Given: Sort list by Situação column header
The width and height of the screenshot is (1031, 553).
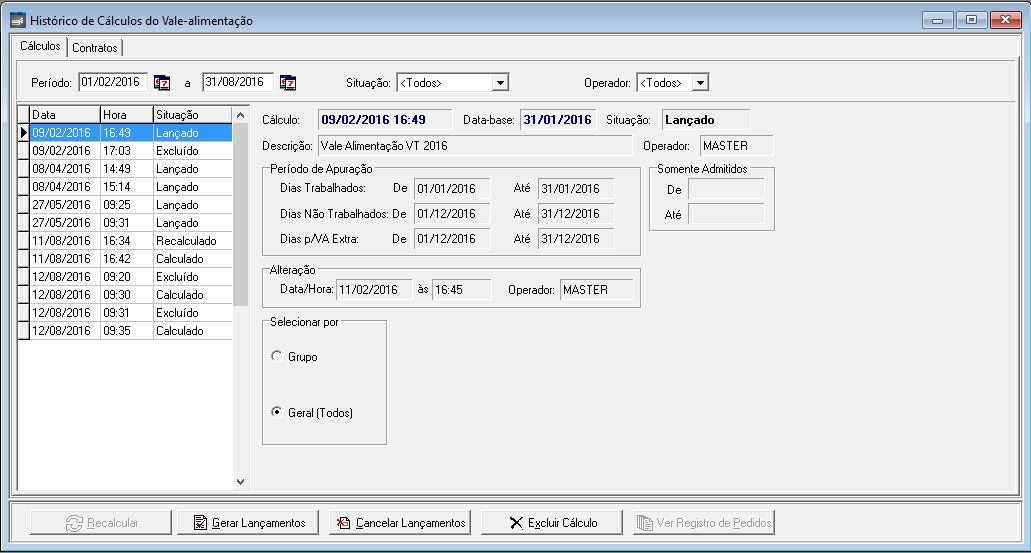Looking at the screenshot, I should pyautogui.click(x=190, y=115).
